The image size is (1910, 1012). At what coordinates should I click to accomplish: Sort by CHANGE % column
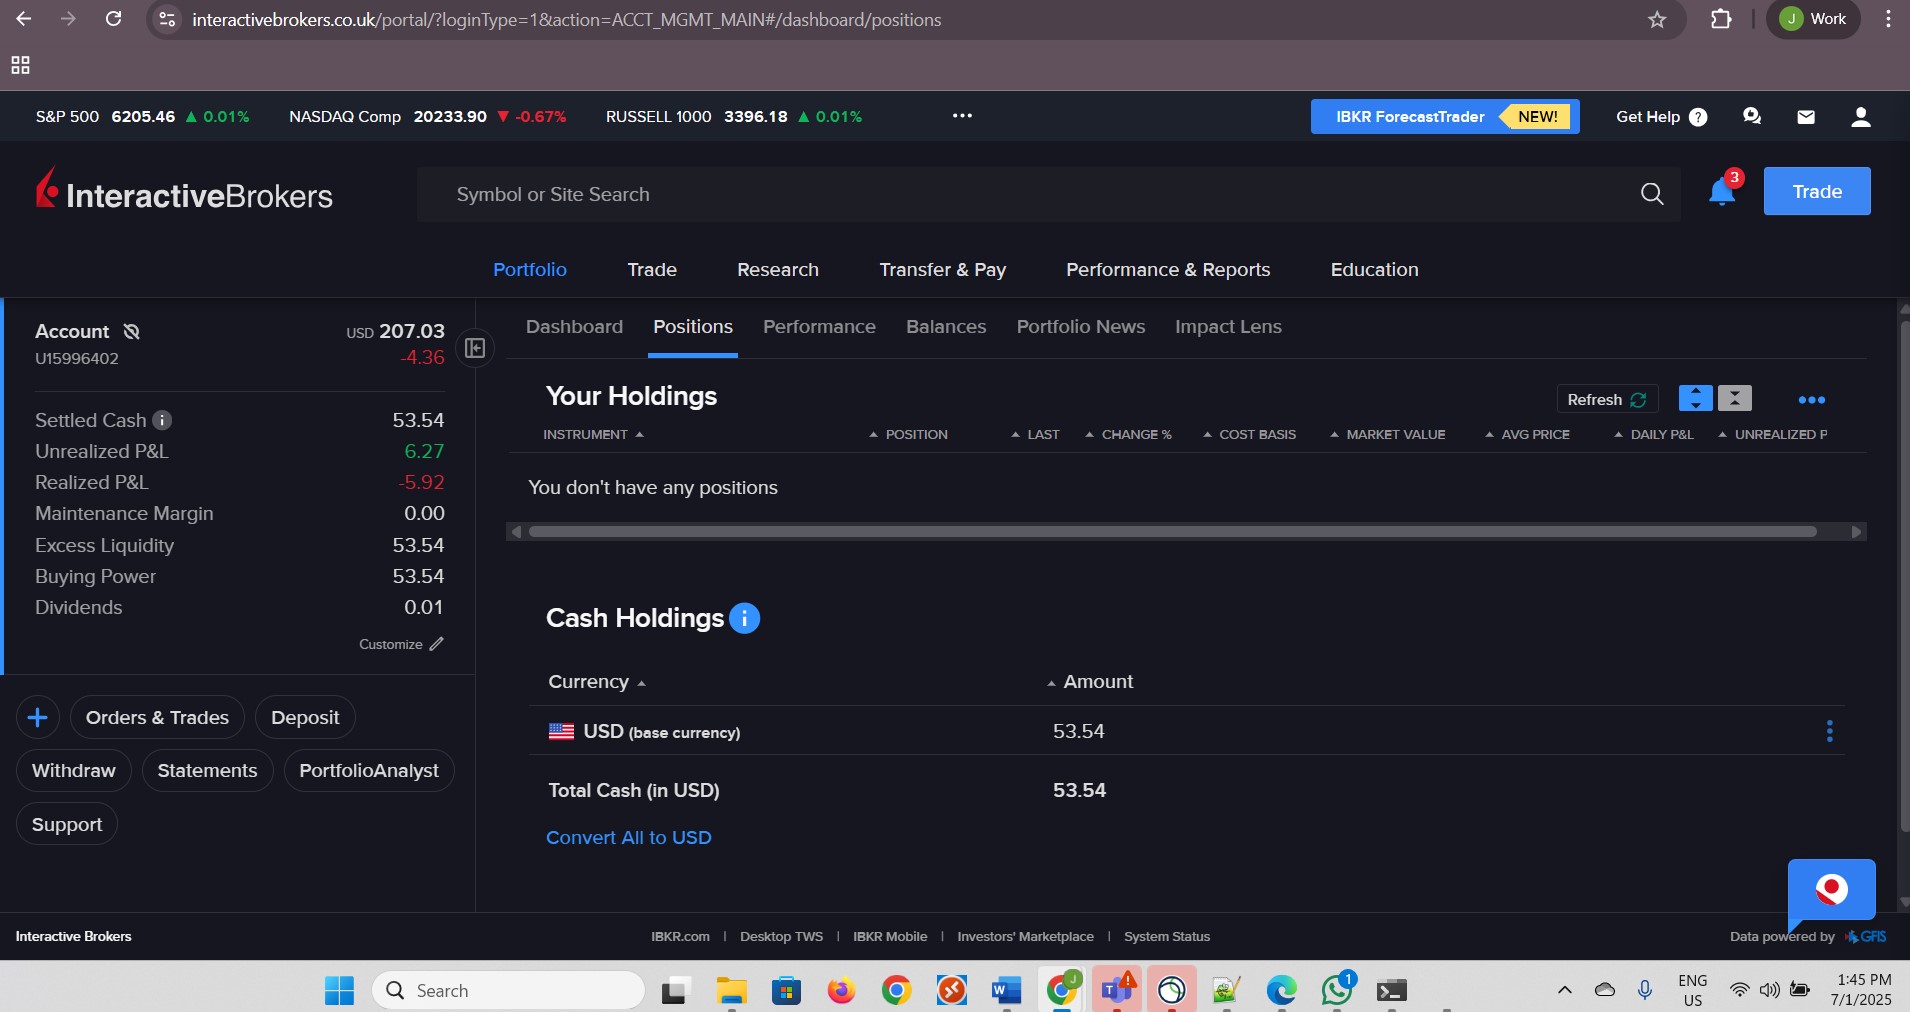click(1128, 434)
